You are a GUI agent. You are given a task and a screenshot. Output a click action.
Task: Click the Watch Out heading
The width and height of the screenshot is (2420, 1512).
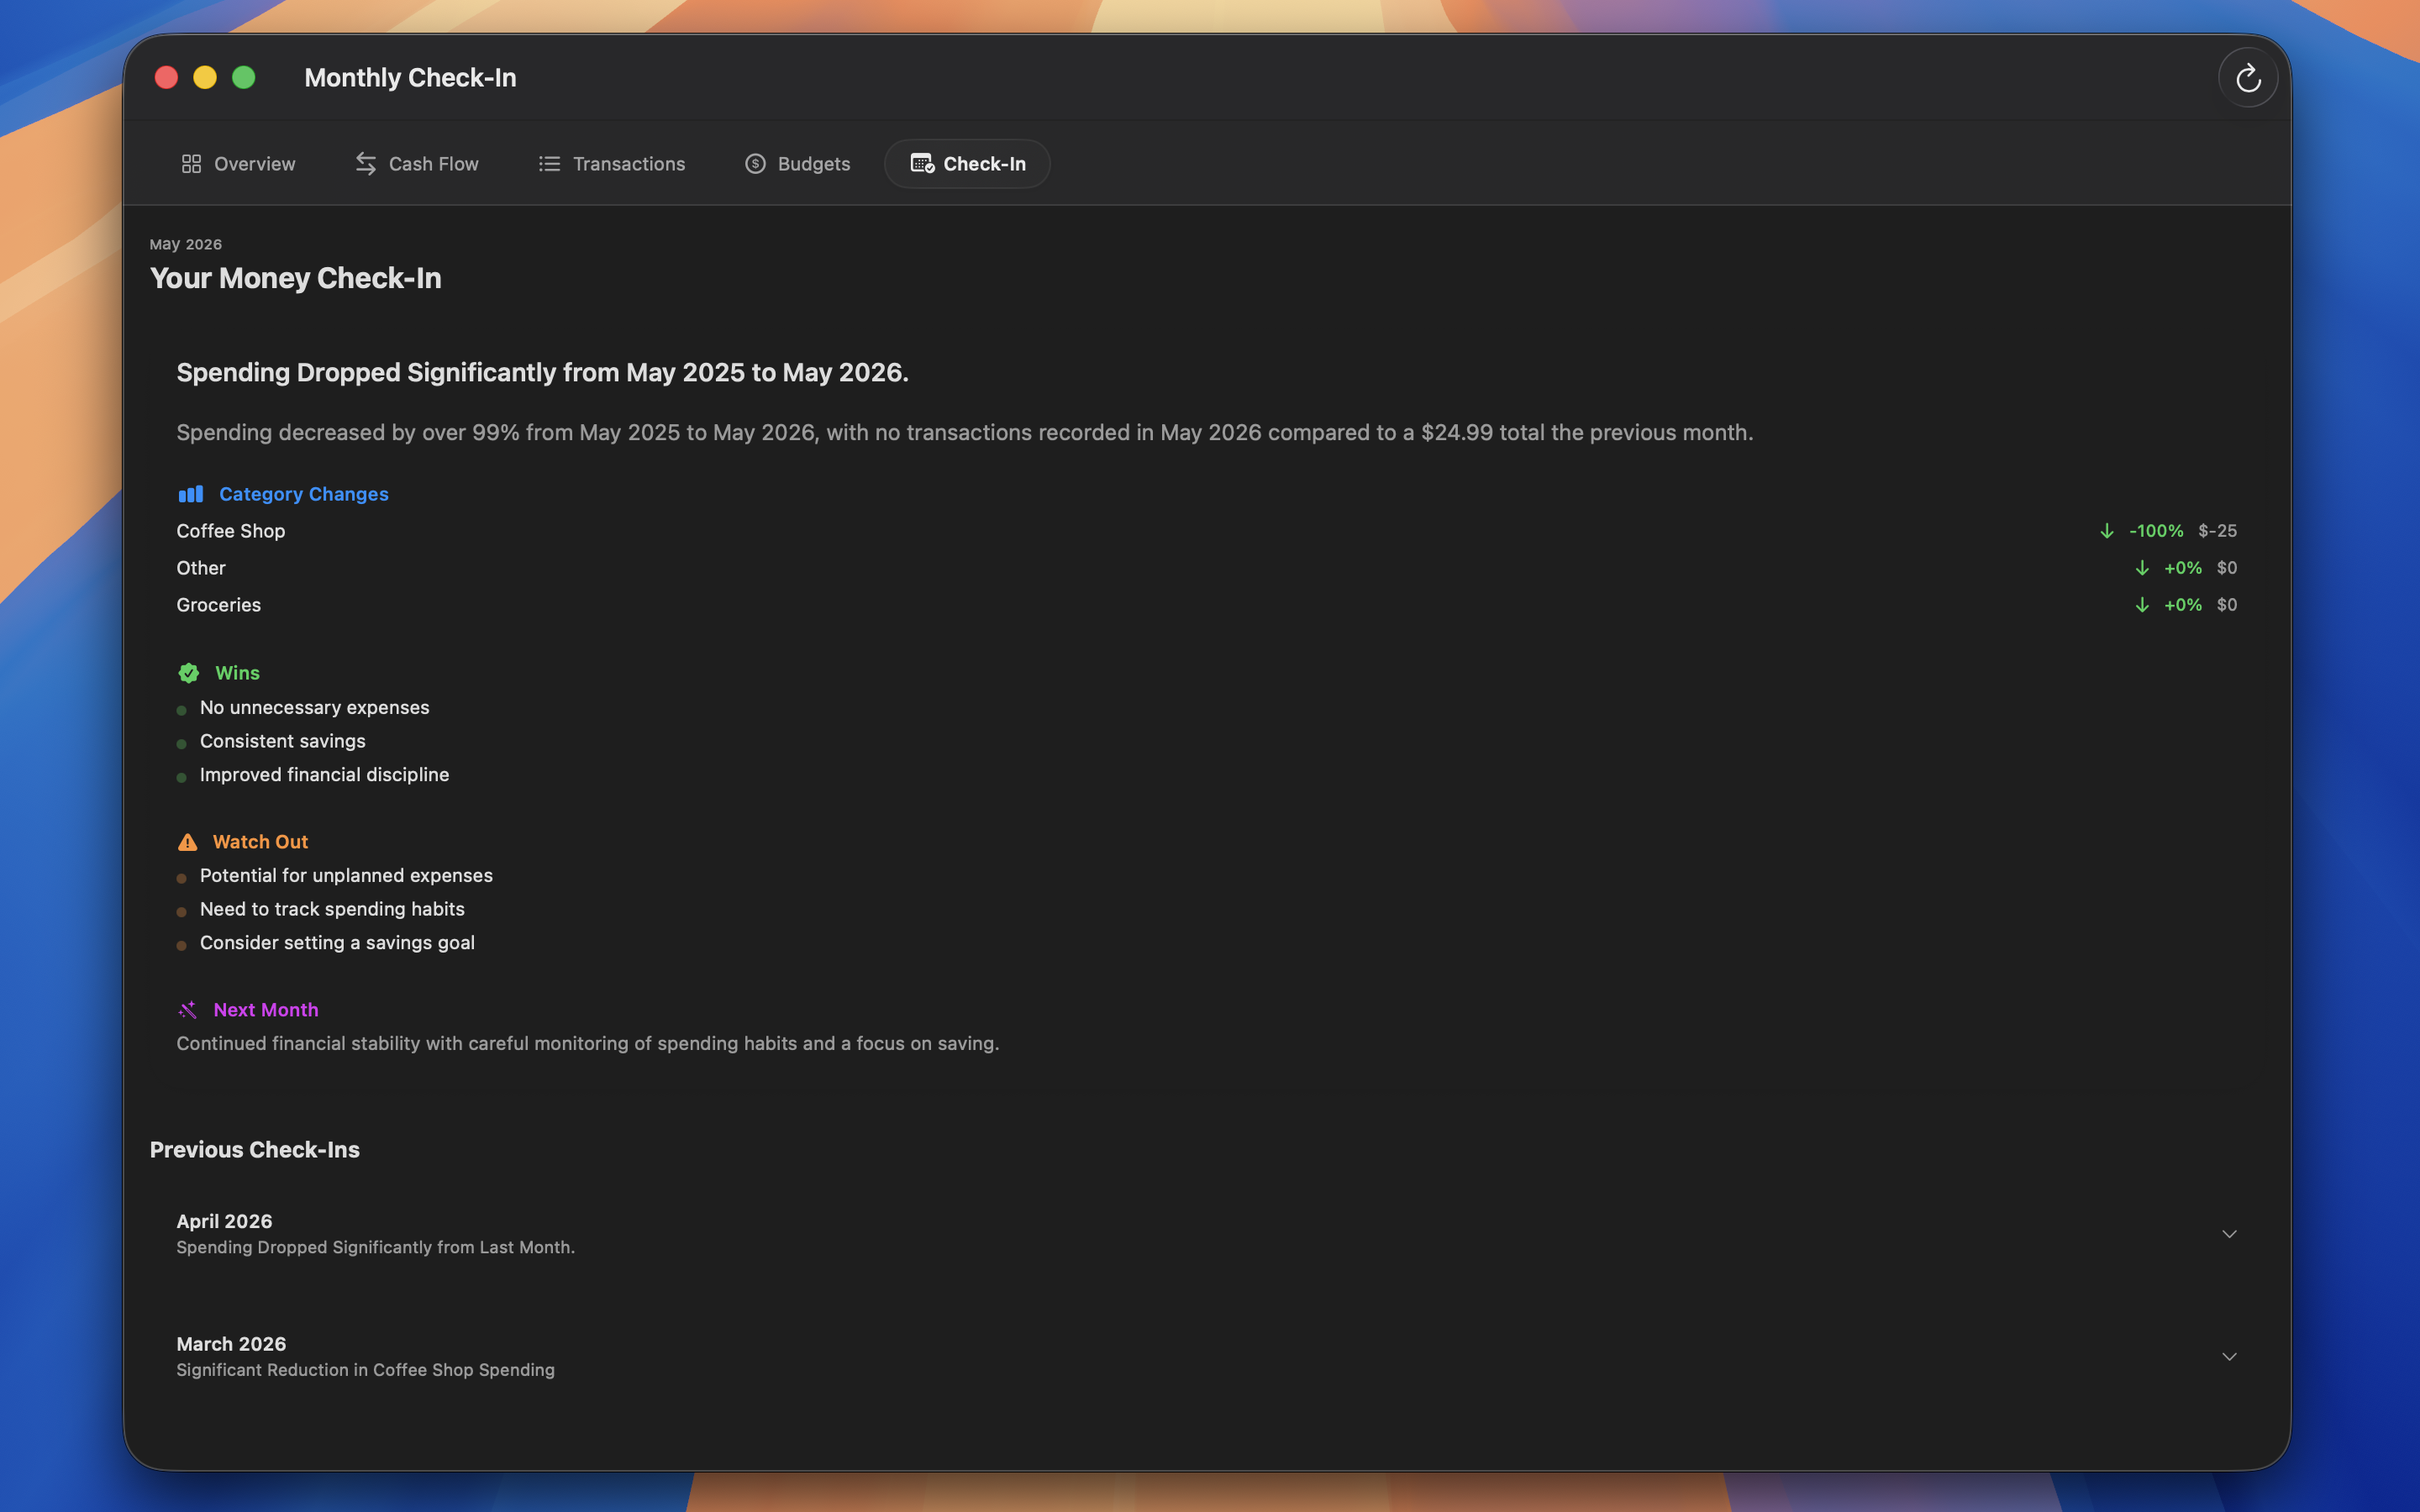260,842
